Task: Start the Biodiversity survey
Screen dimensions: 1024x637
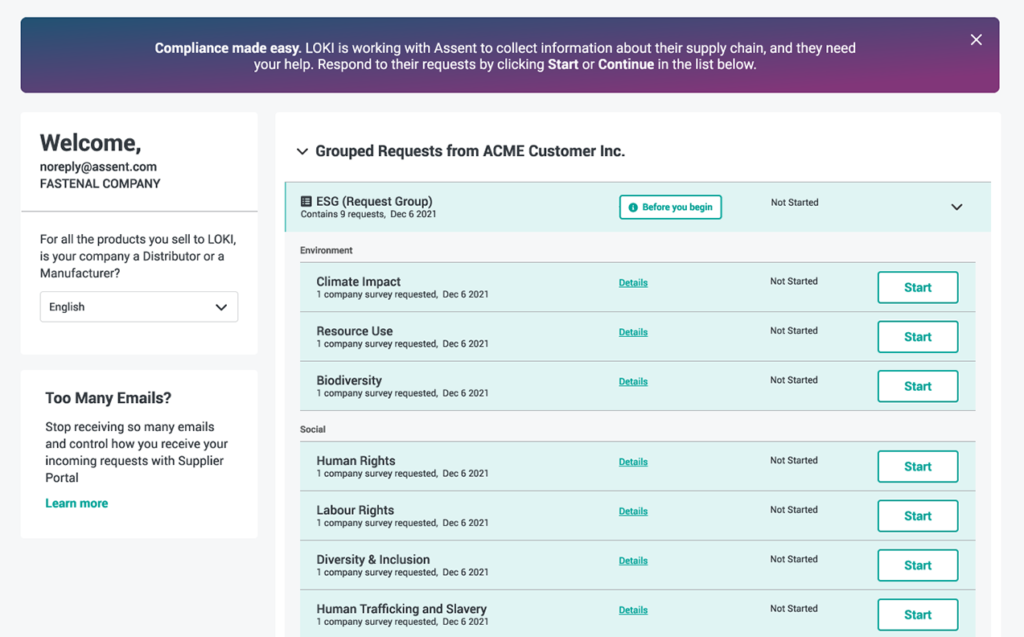Action: [x=917, y=386]
